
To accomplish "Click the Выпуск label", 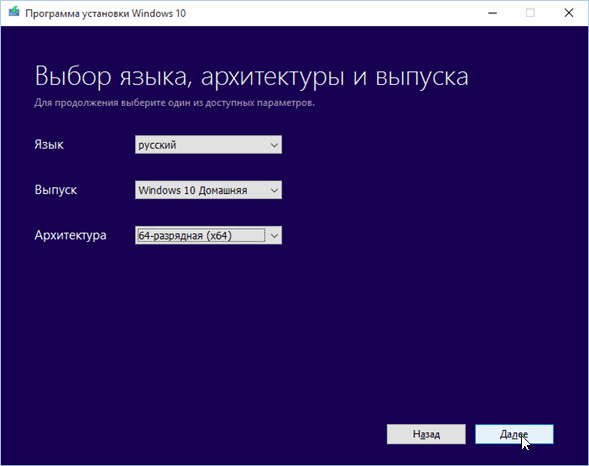I will (x=56, y=190).
